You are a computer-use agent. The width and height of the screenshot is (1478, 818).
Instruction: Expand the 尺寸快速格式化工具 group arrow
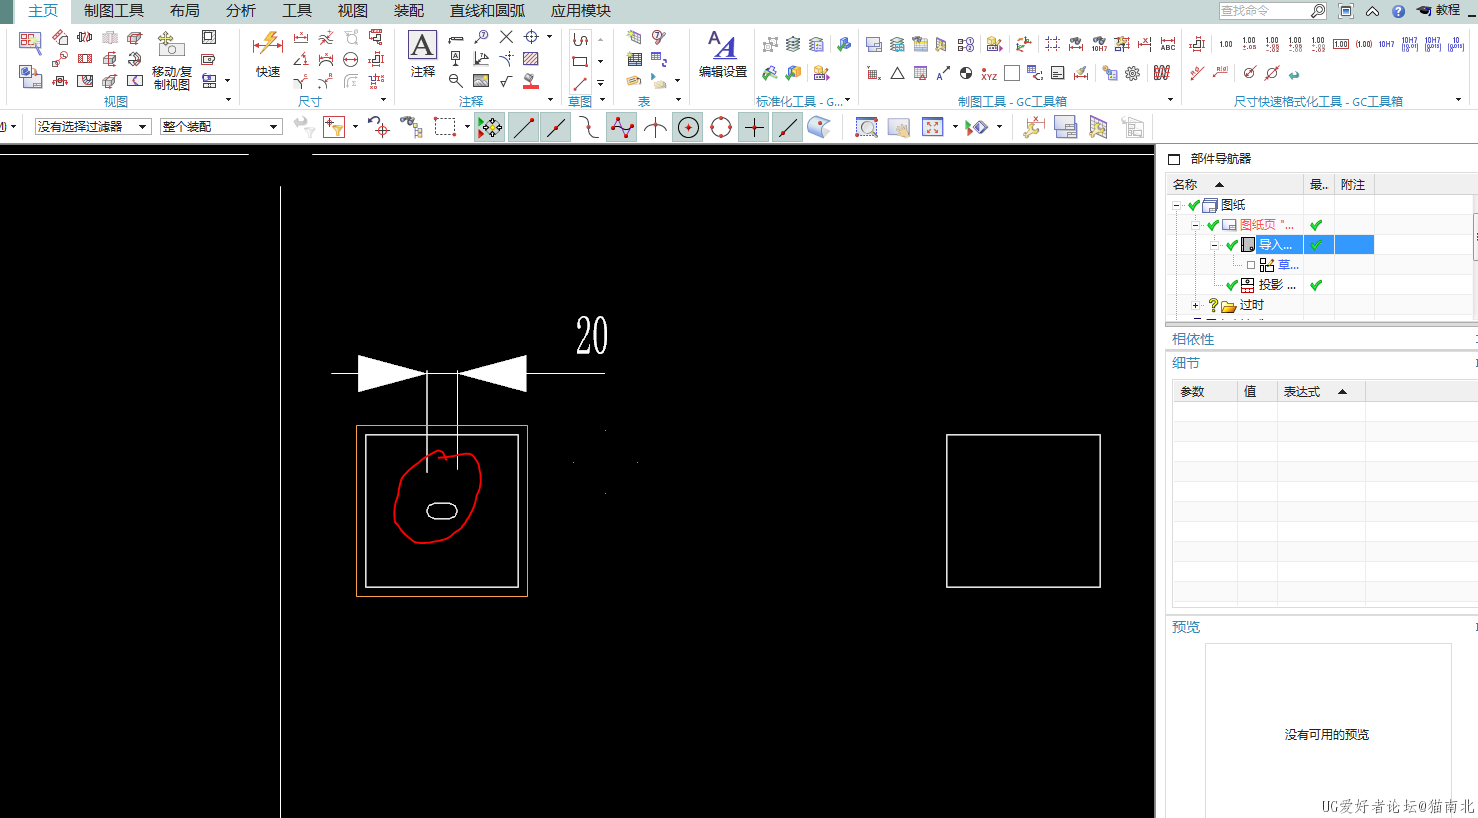pos(1458,100)
